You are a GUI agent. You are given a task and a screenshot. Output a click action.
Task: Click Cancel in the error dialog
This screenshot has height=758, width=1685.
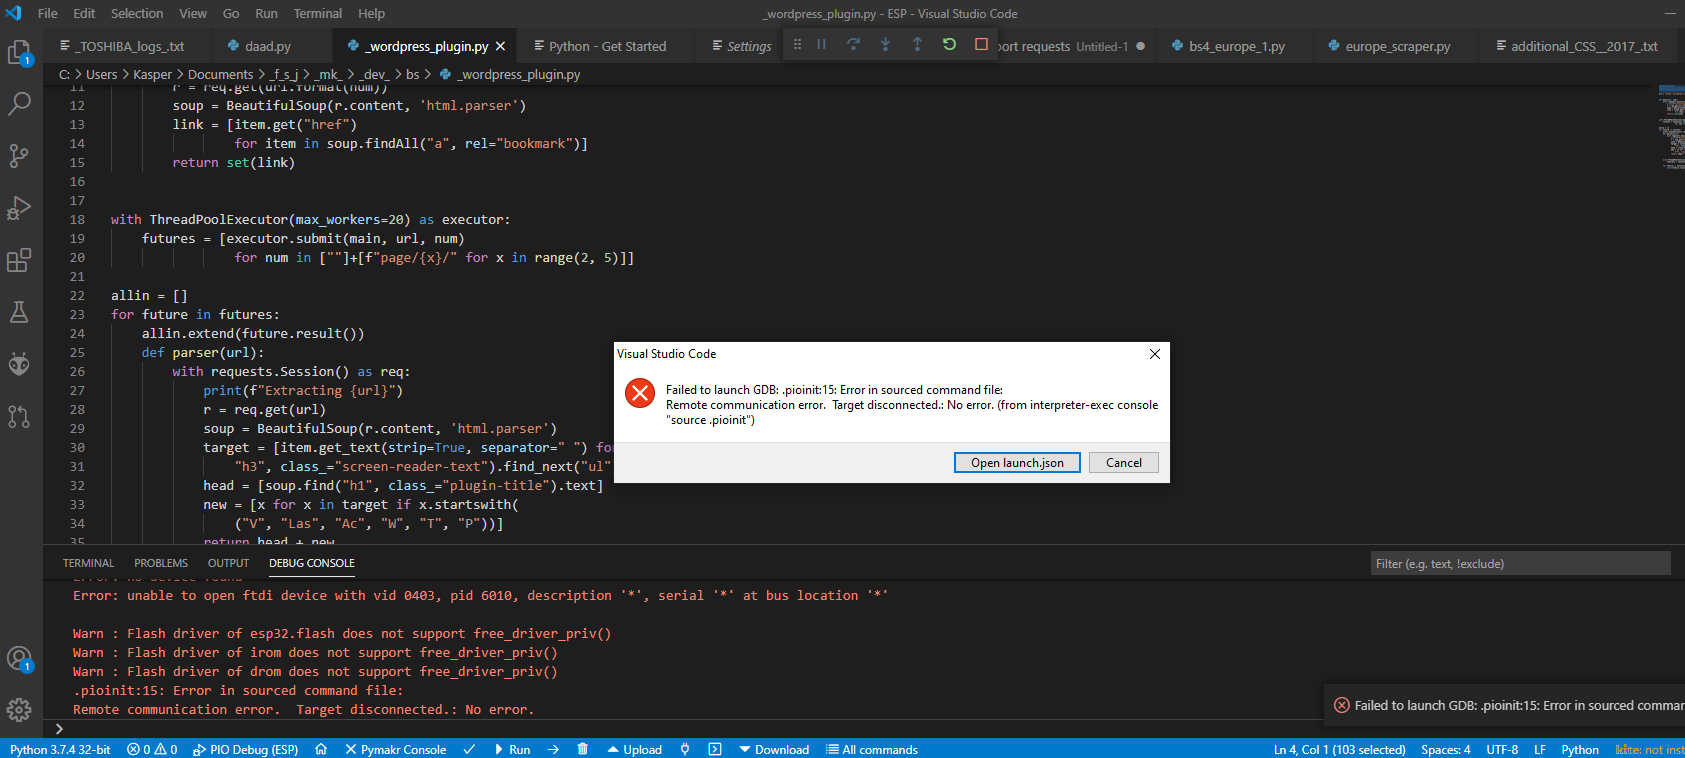pos(1124,462)
